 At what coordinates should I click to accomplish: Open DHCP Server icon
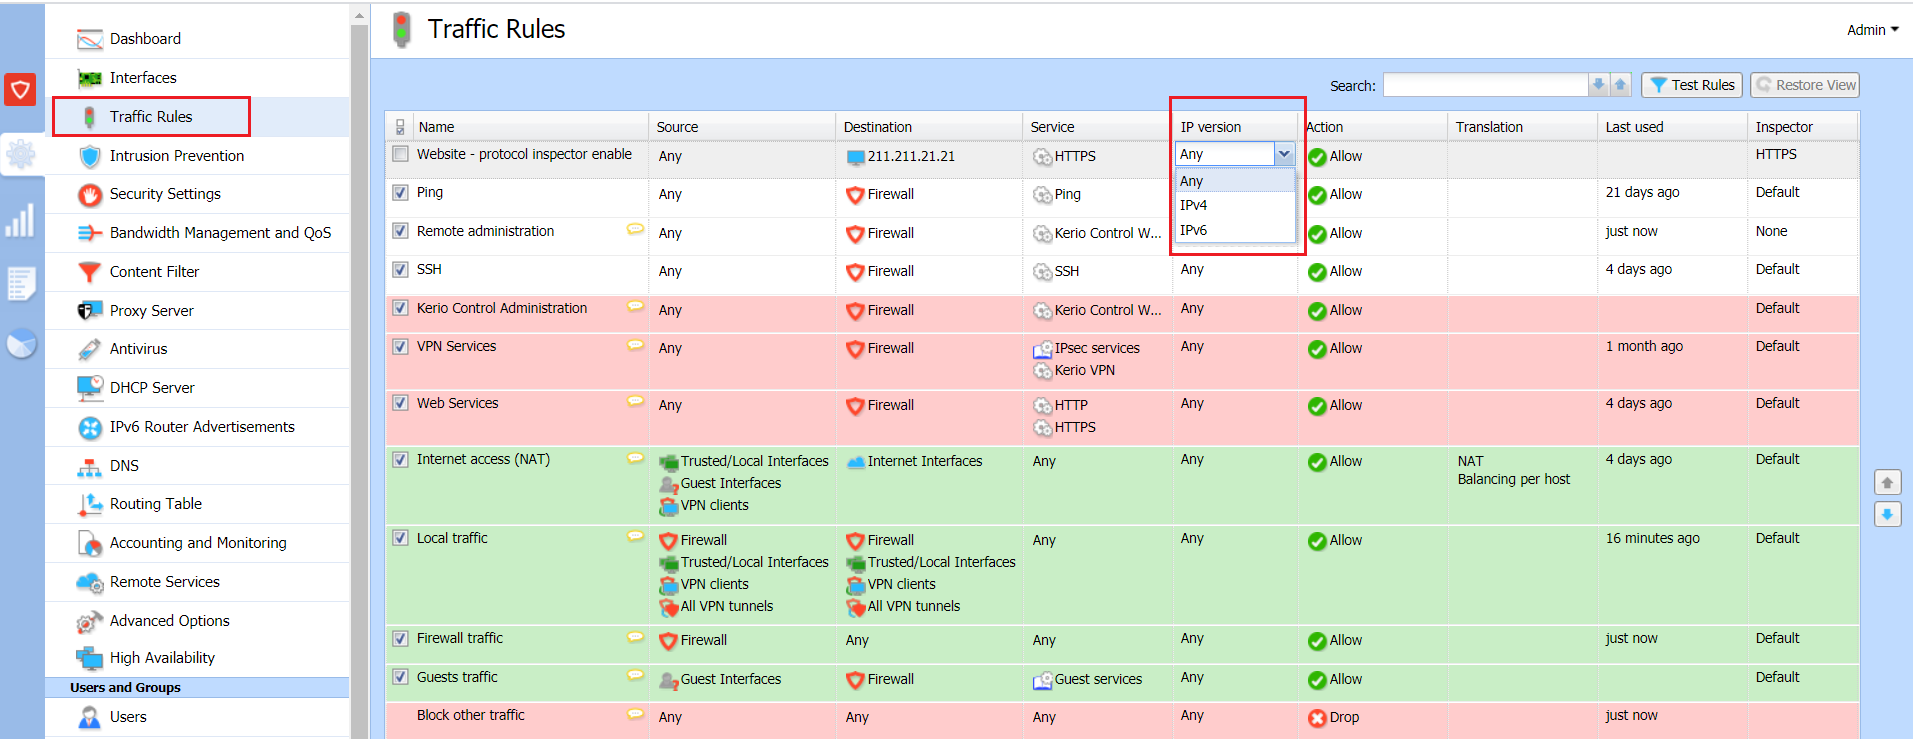(90, 388)
